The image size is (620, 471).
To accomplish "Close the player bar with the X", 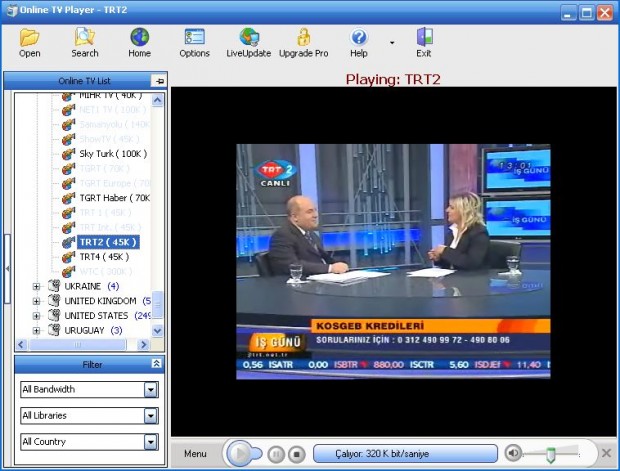I will click(606, 453).
